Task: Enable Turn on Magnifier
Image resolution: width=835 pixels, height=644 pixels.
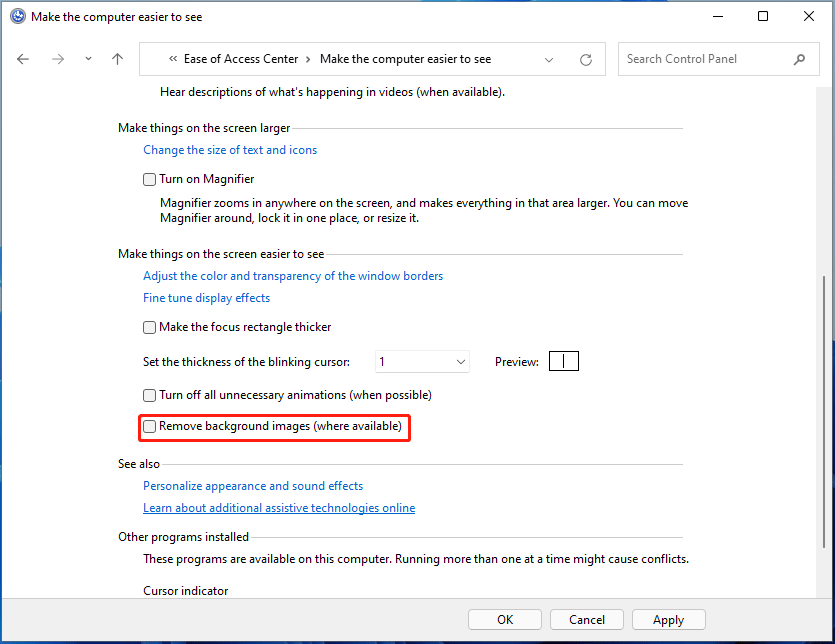Action: coord(149,178)
